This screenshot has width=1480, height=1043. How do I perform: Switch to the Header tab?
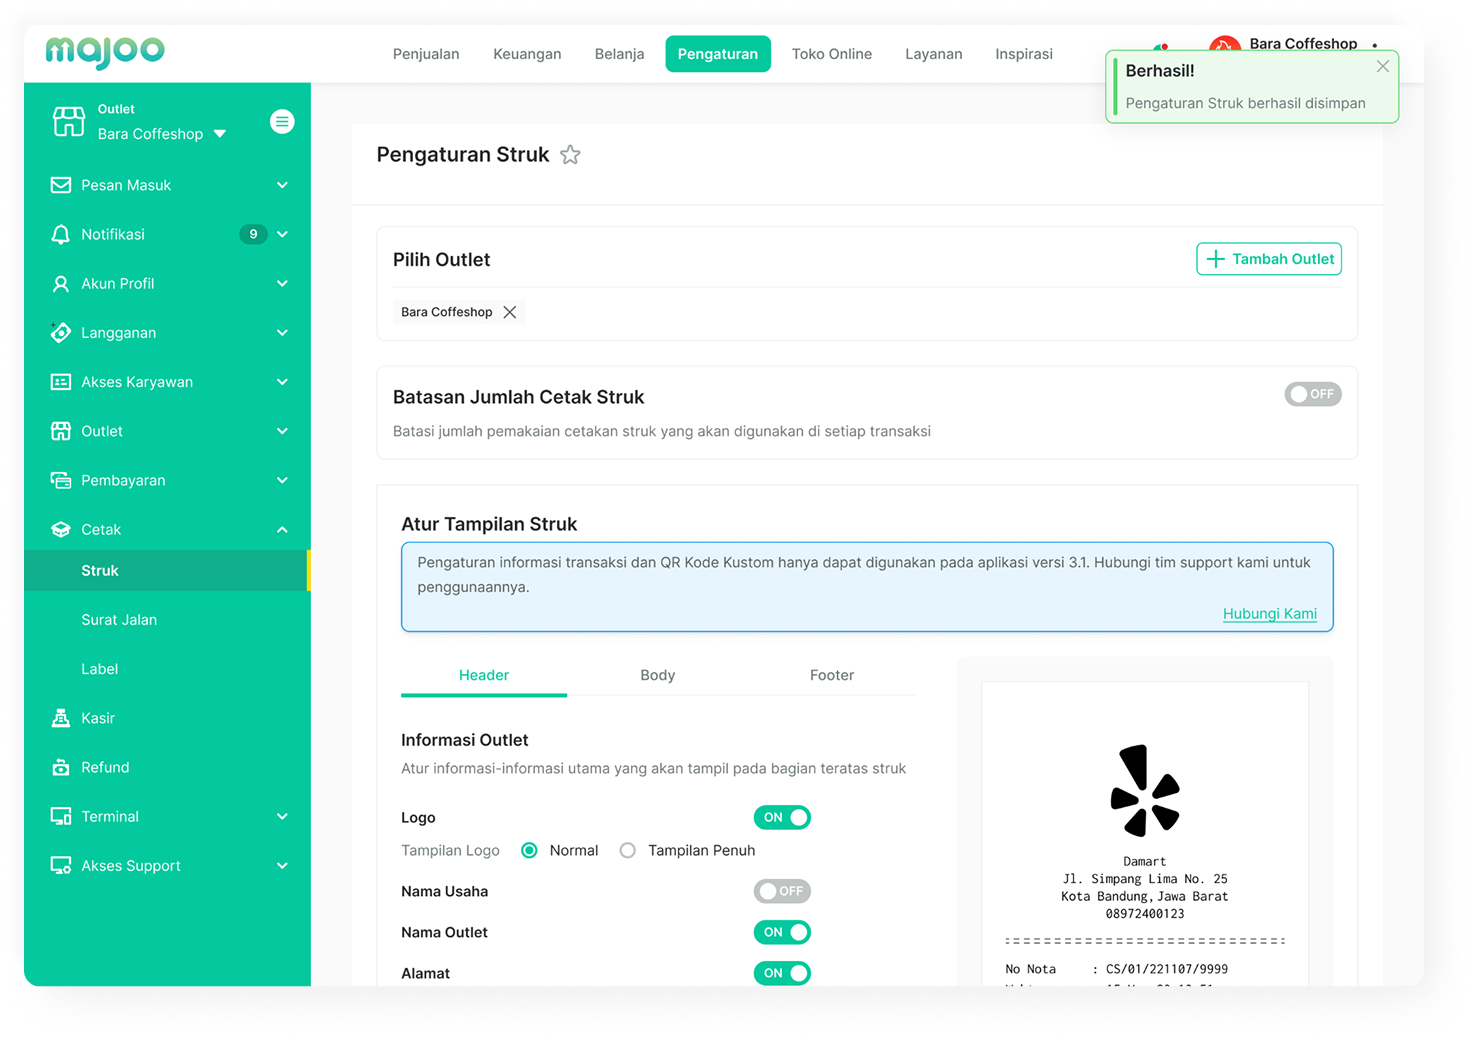pyautogui.click(x=484, y=675)
